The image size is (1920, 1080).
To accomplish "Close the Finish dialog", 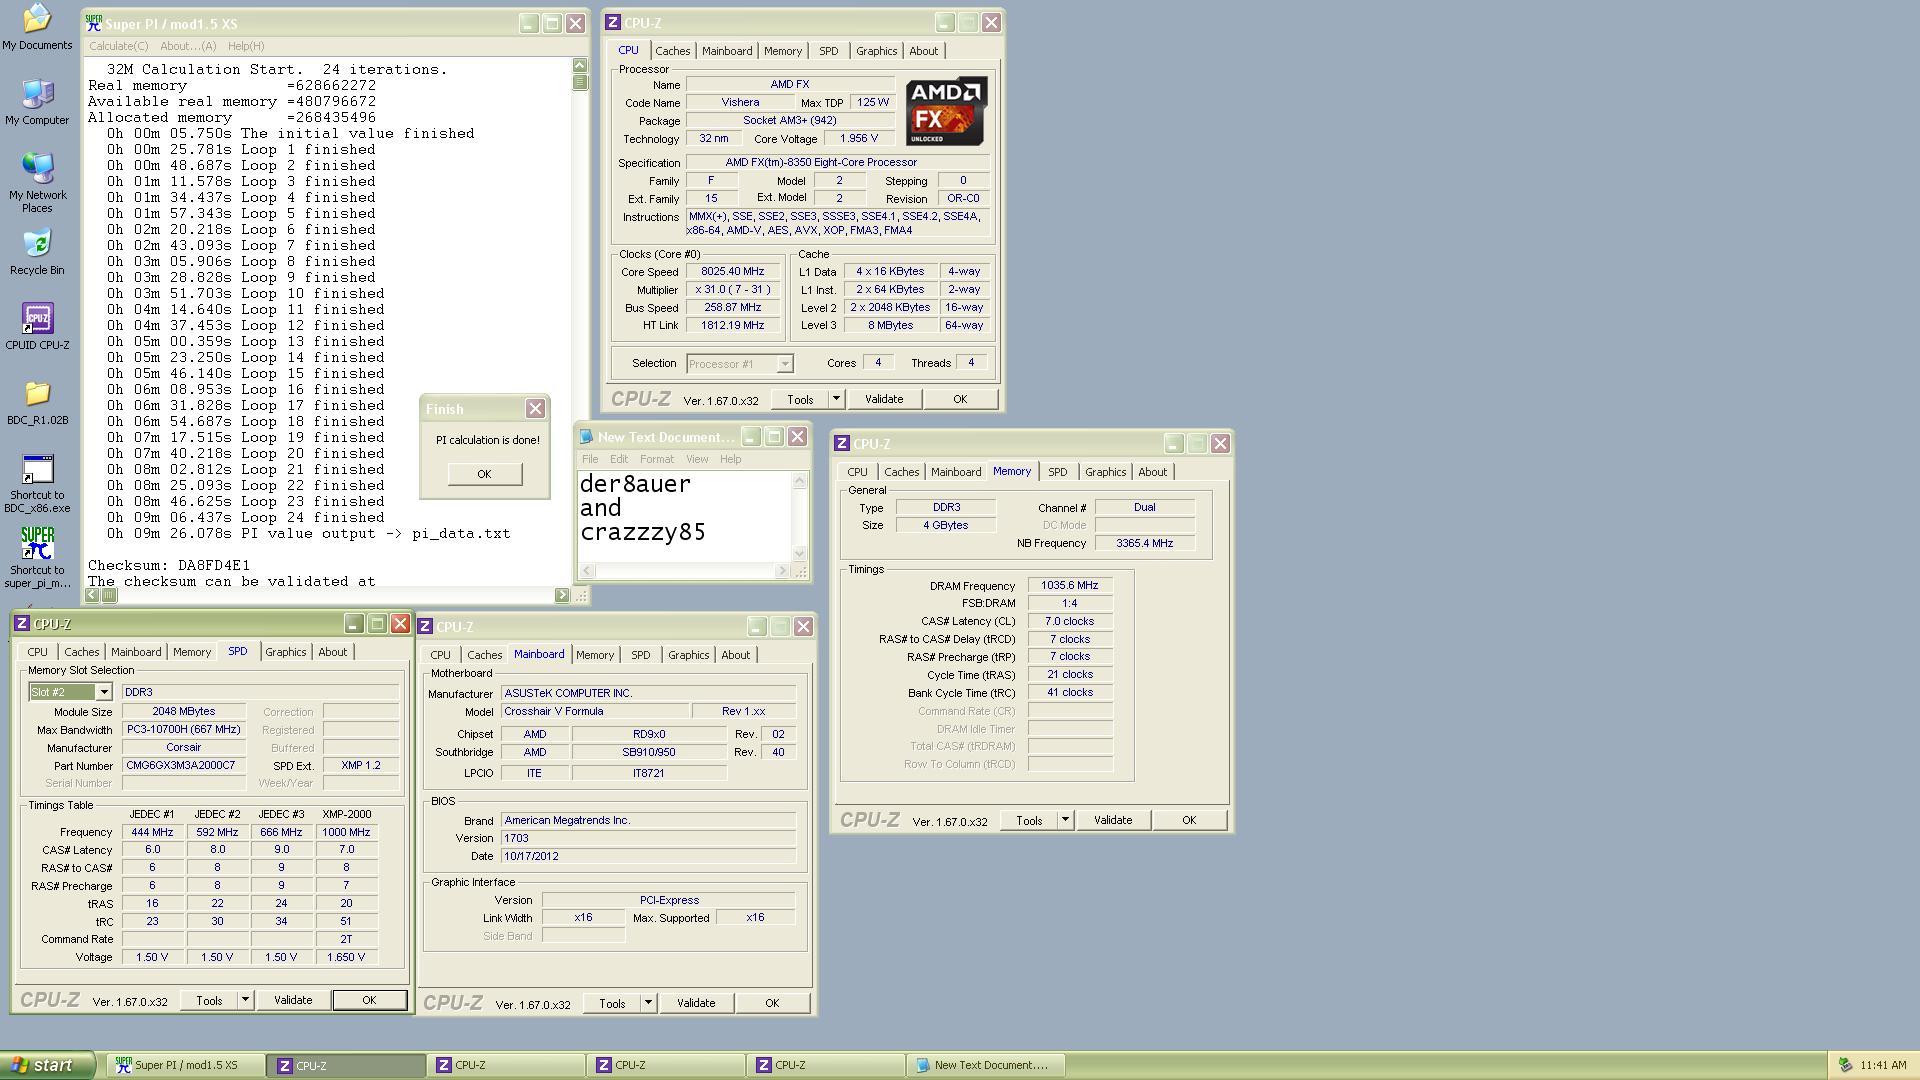I will click(x=535, y=408).
